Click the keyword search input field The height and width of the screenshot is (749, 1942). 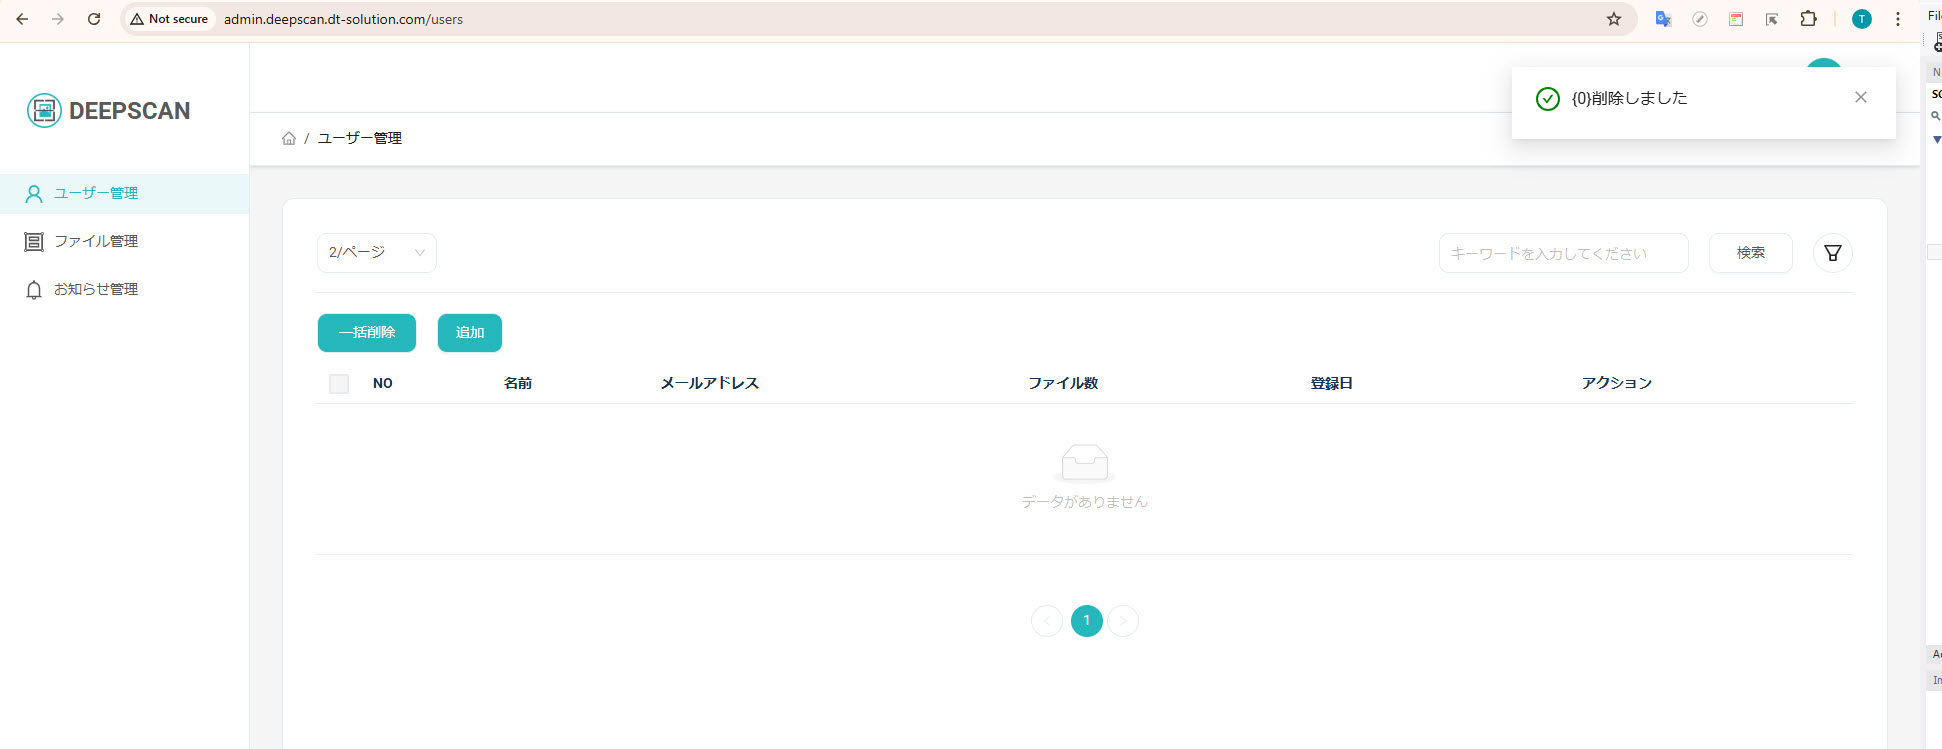(x=1562, y=253)
